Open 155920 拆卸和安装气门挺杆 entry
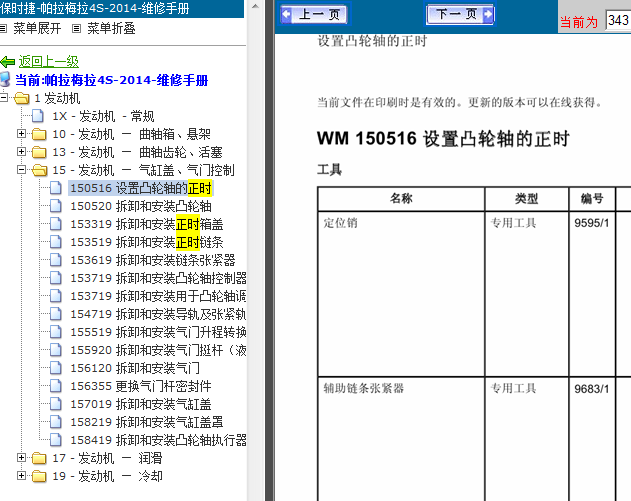Viewport: 631px width, 501px height. coord(159,350)
